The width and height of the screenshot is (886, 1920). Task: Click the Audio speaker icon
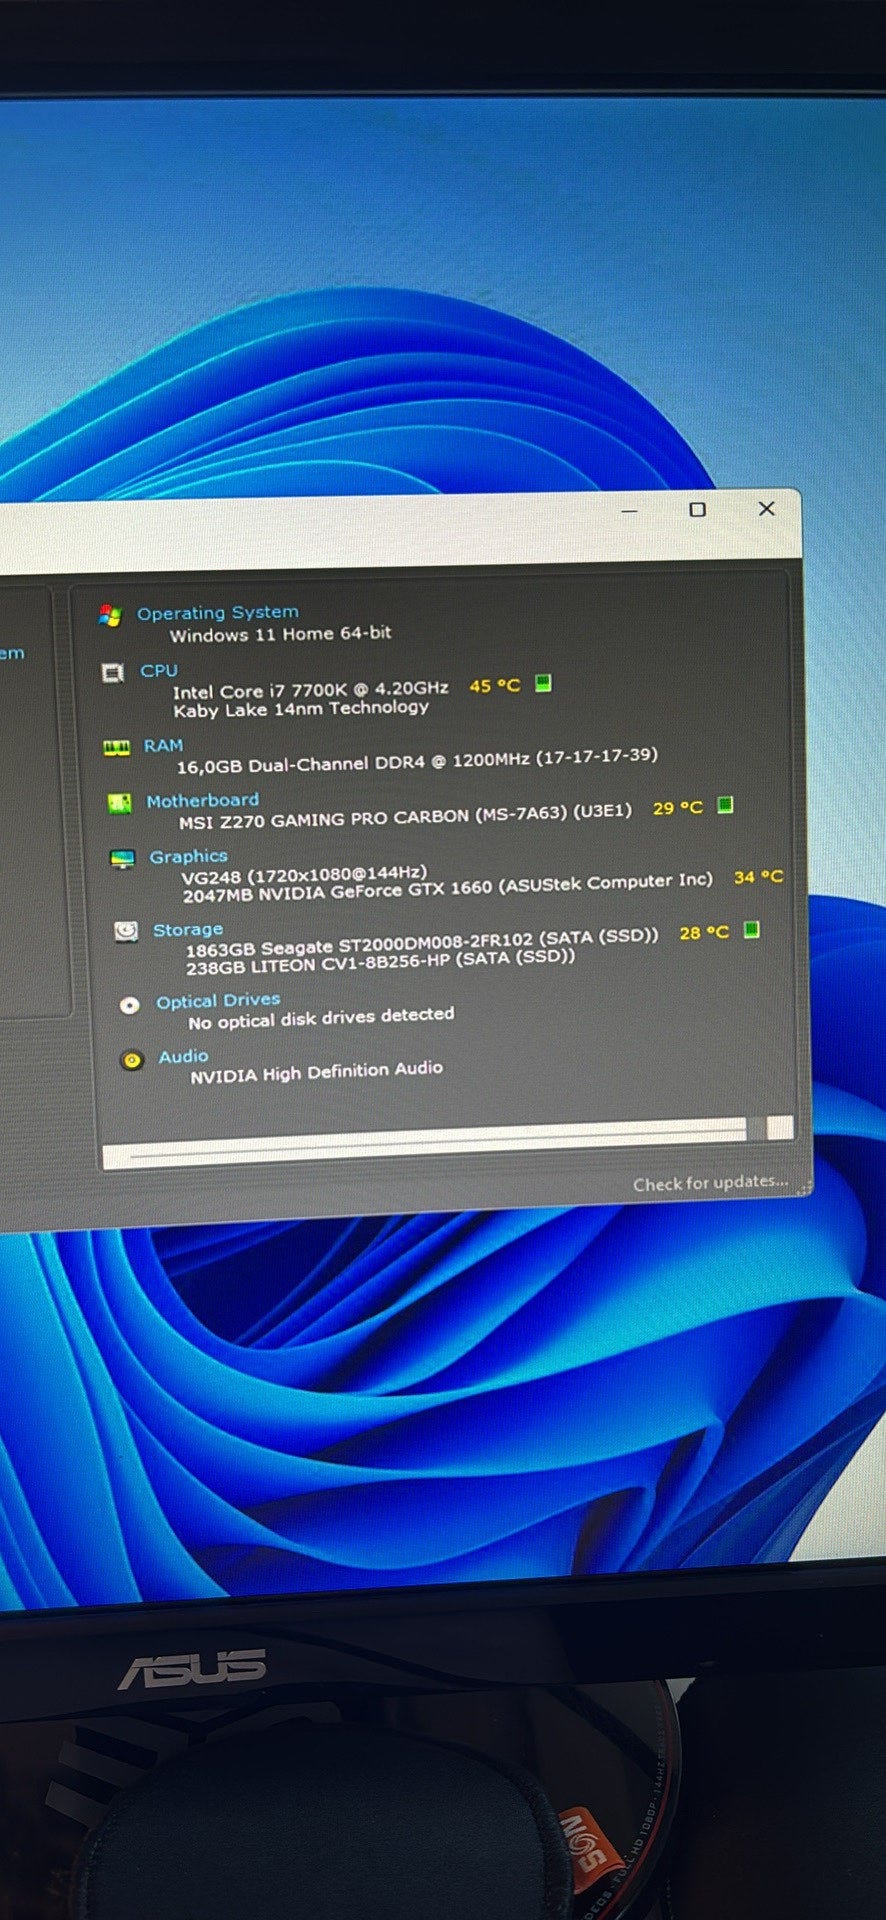coord(132,1060)
